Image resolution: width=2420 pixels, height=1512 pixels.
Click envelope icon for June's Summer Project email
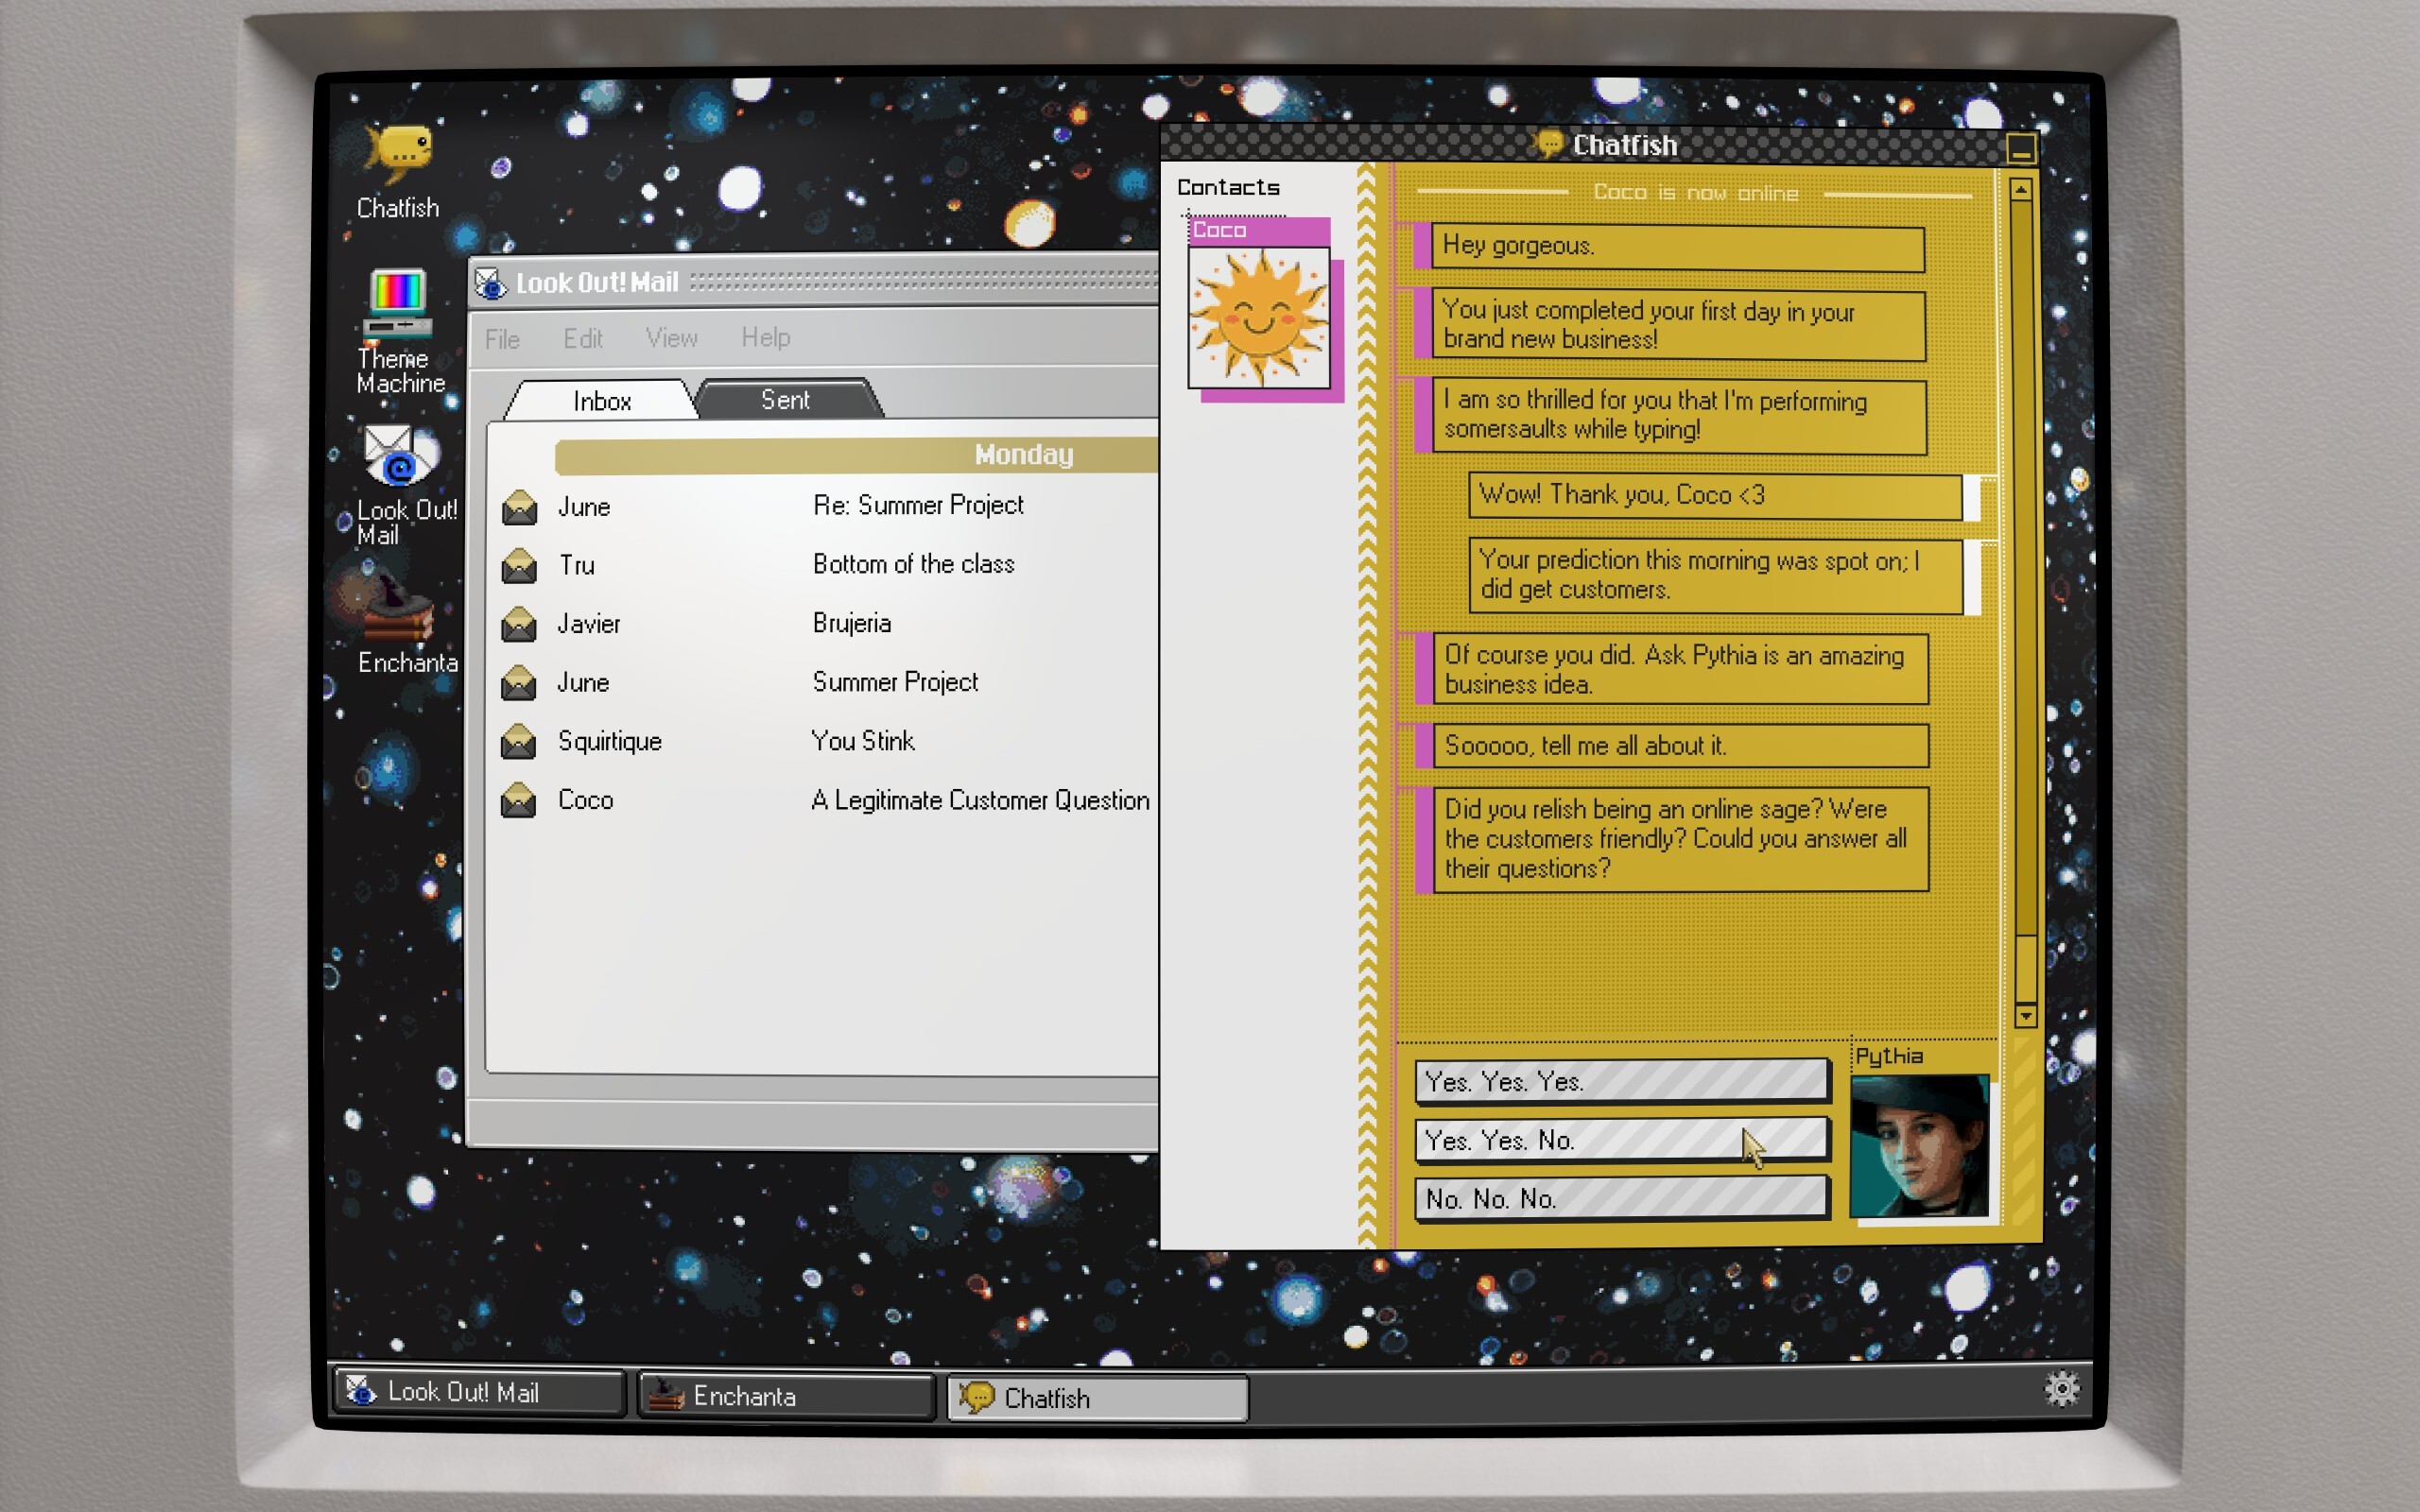tap(519, 683)
